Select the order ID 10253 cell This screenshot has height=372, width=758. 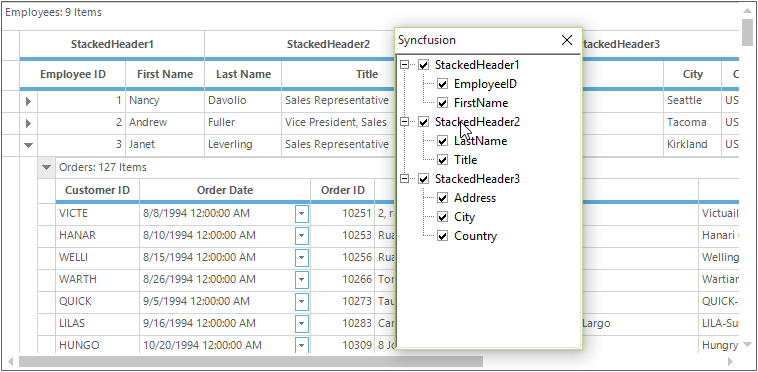[x=343, y=235]
